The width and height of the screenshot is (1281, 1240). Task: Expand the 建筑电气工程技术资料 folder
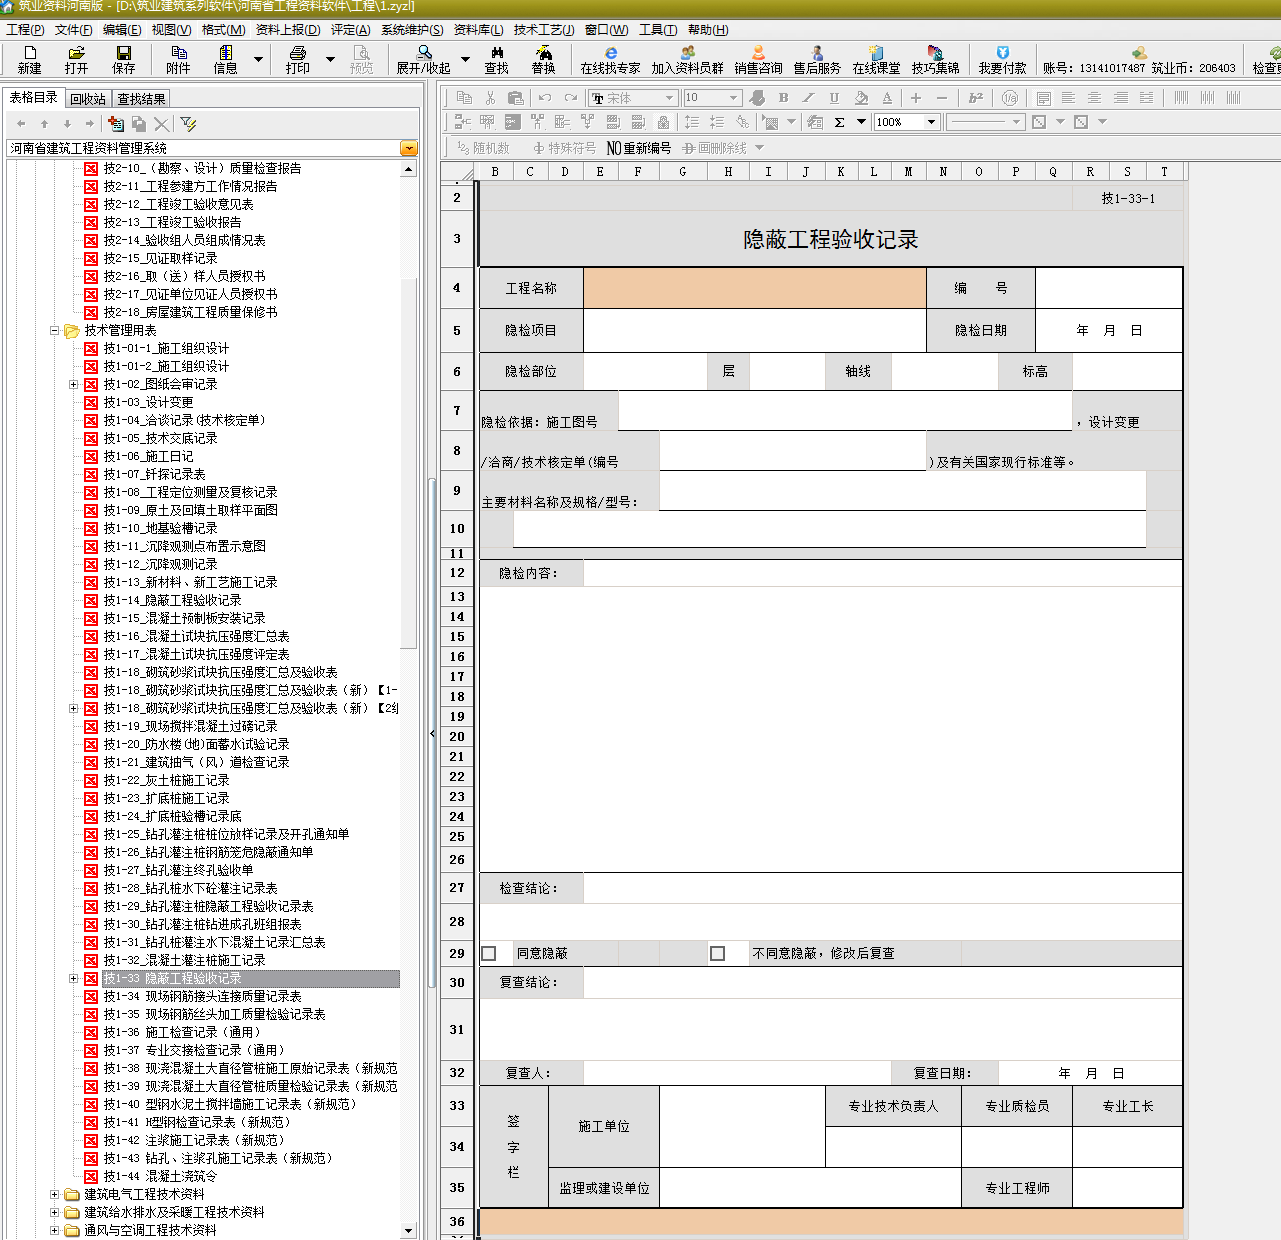tap(55, 1194)
